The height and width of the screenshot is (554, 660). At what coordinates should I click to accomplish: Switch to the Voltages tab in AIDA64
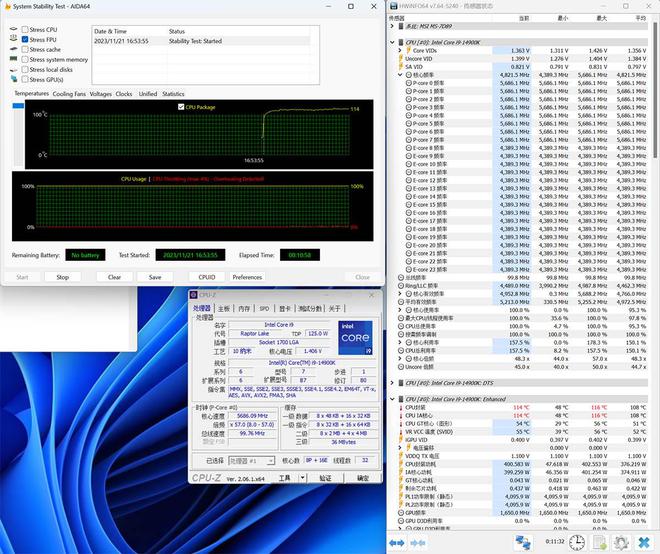(x=101, y=94)
